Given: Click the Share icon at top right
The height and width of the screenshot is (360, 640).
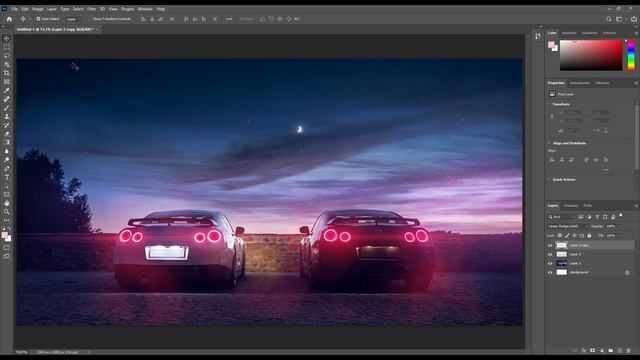Looking at the screenshot, I should pyautogui.click(x=633, y=19).
